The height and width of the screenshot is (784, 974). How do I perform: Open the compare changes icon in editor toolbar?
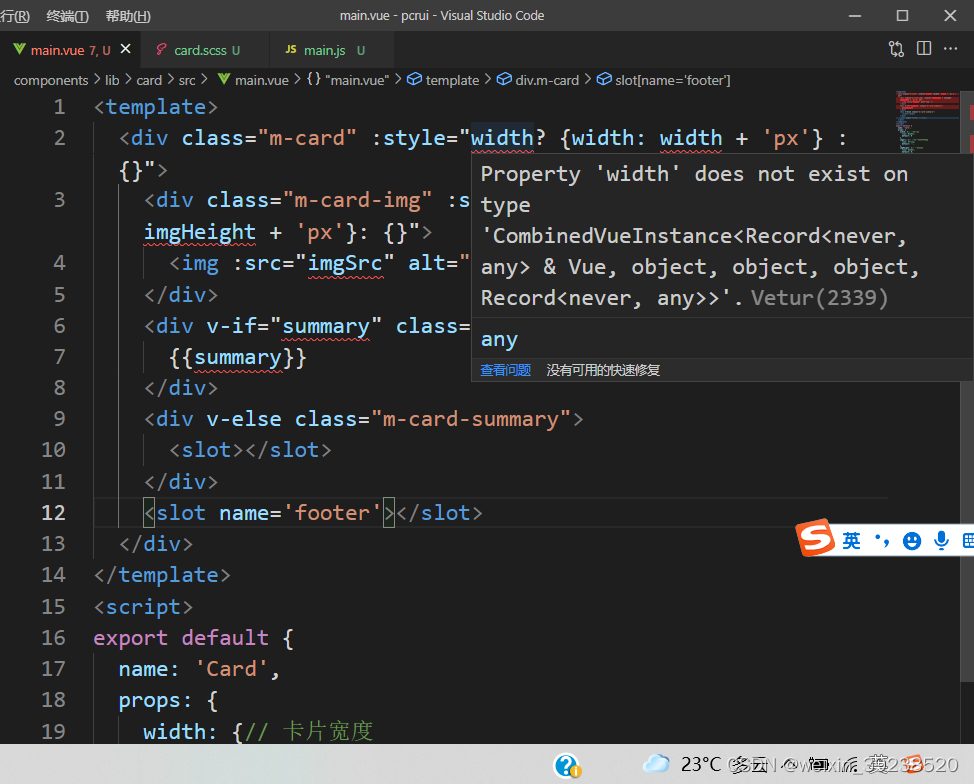coord(896,49)
